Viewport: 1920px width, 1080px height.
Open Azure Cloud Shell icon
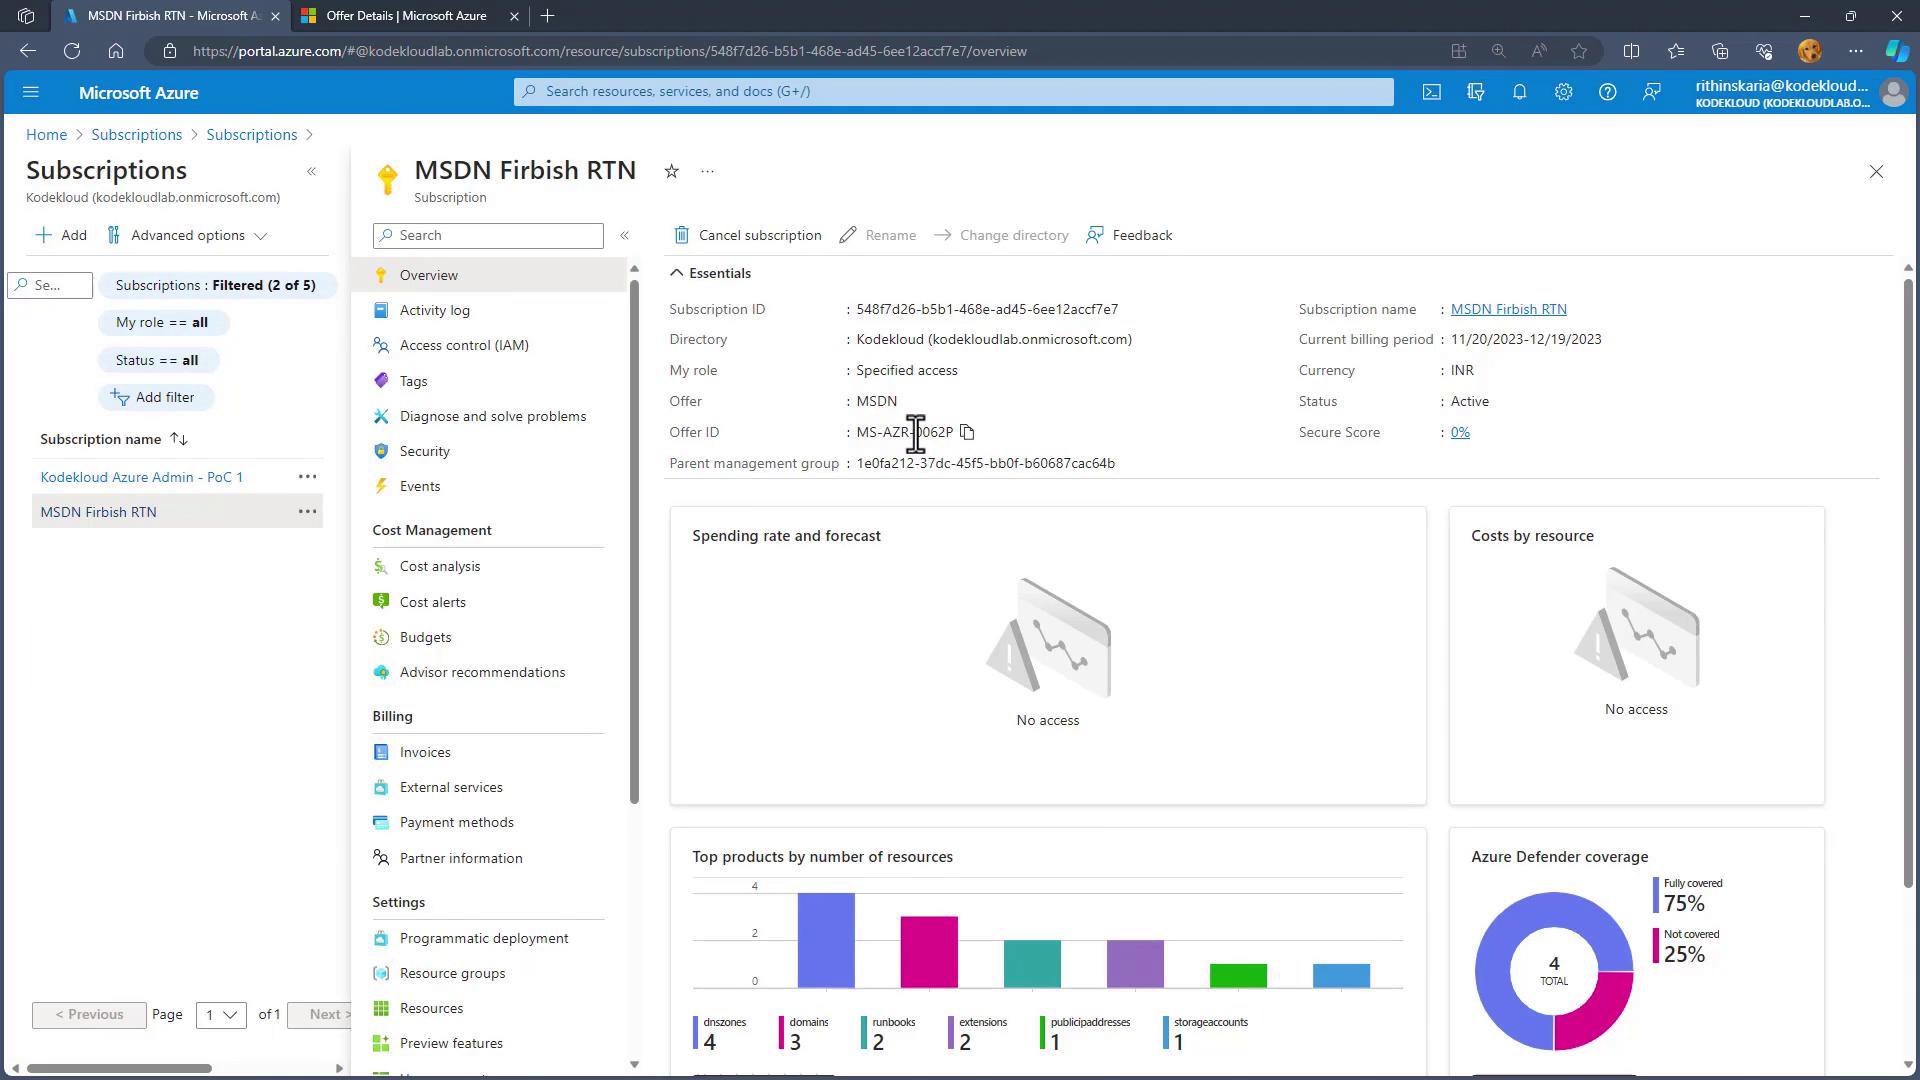pyautogui.click(x=1432, y=92)
